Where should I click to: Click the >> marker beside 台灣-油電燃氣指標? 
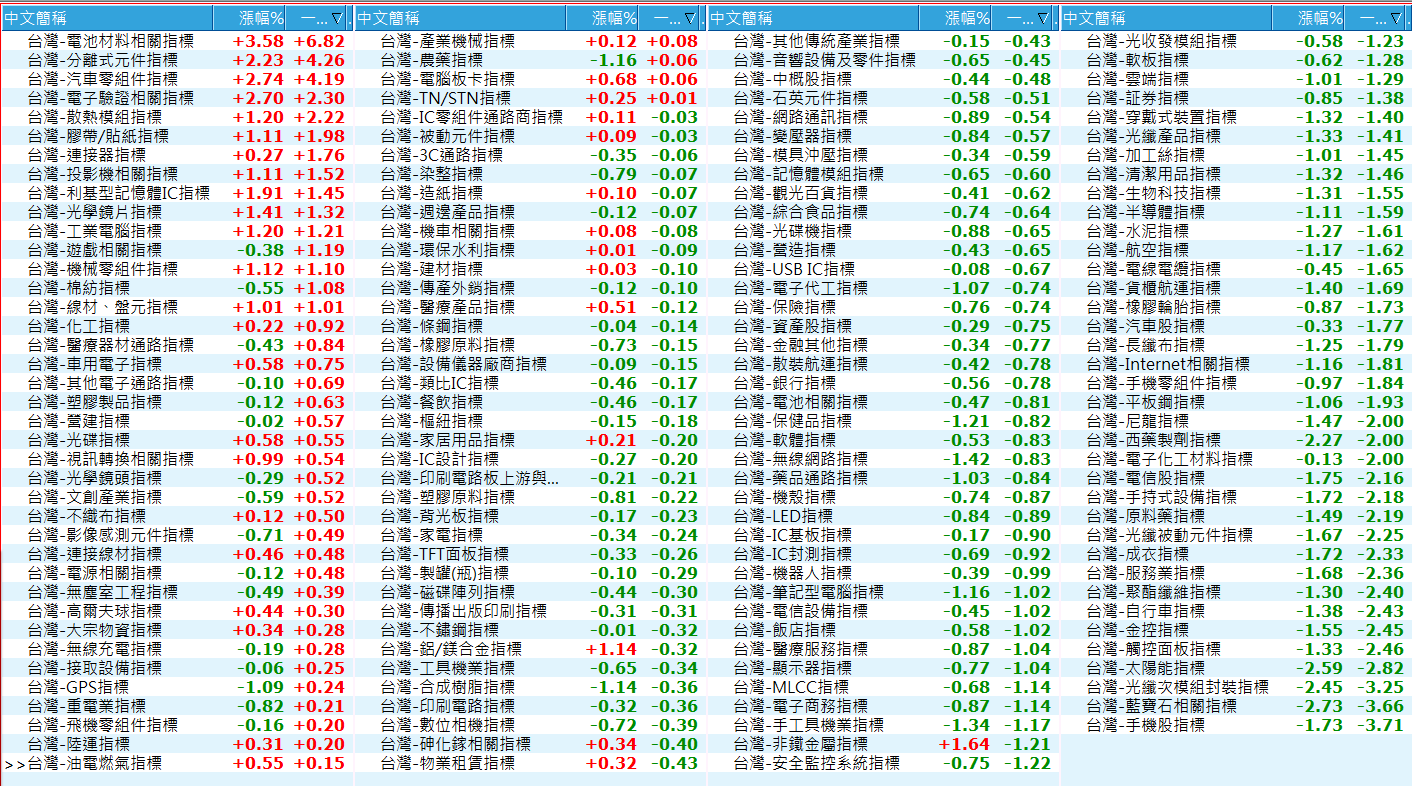(x=14, y=764)
